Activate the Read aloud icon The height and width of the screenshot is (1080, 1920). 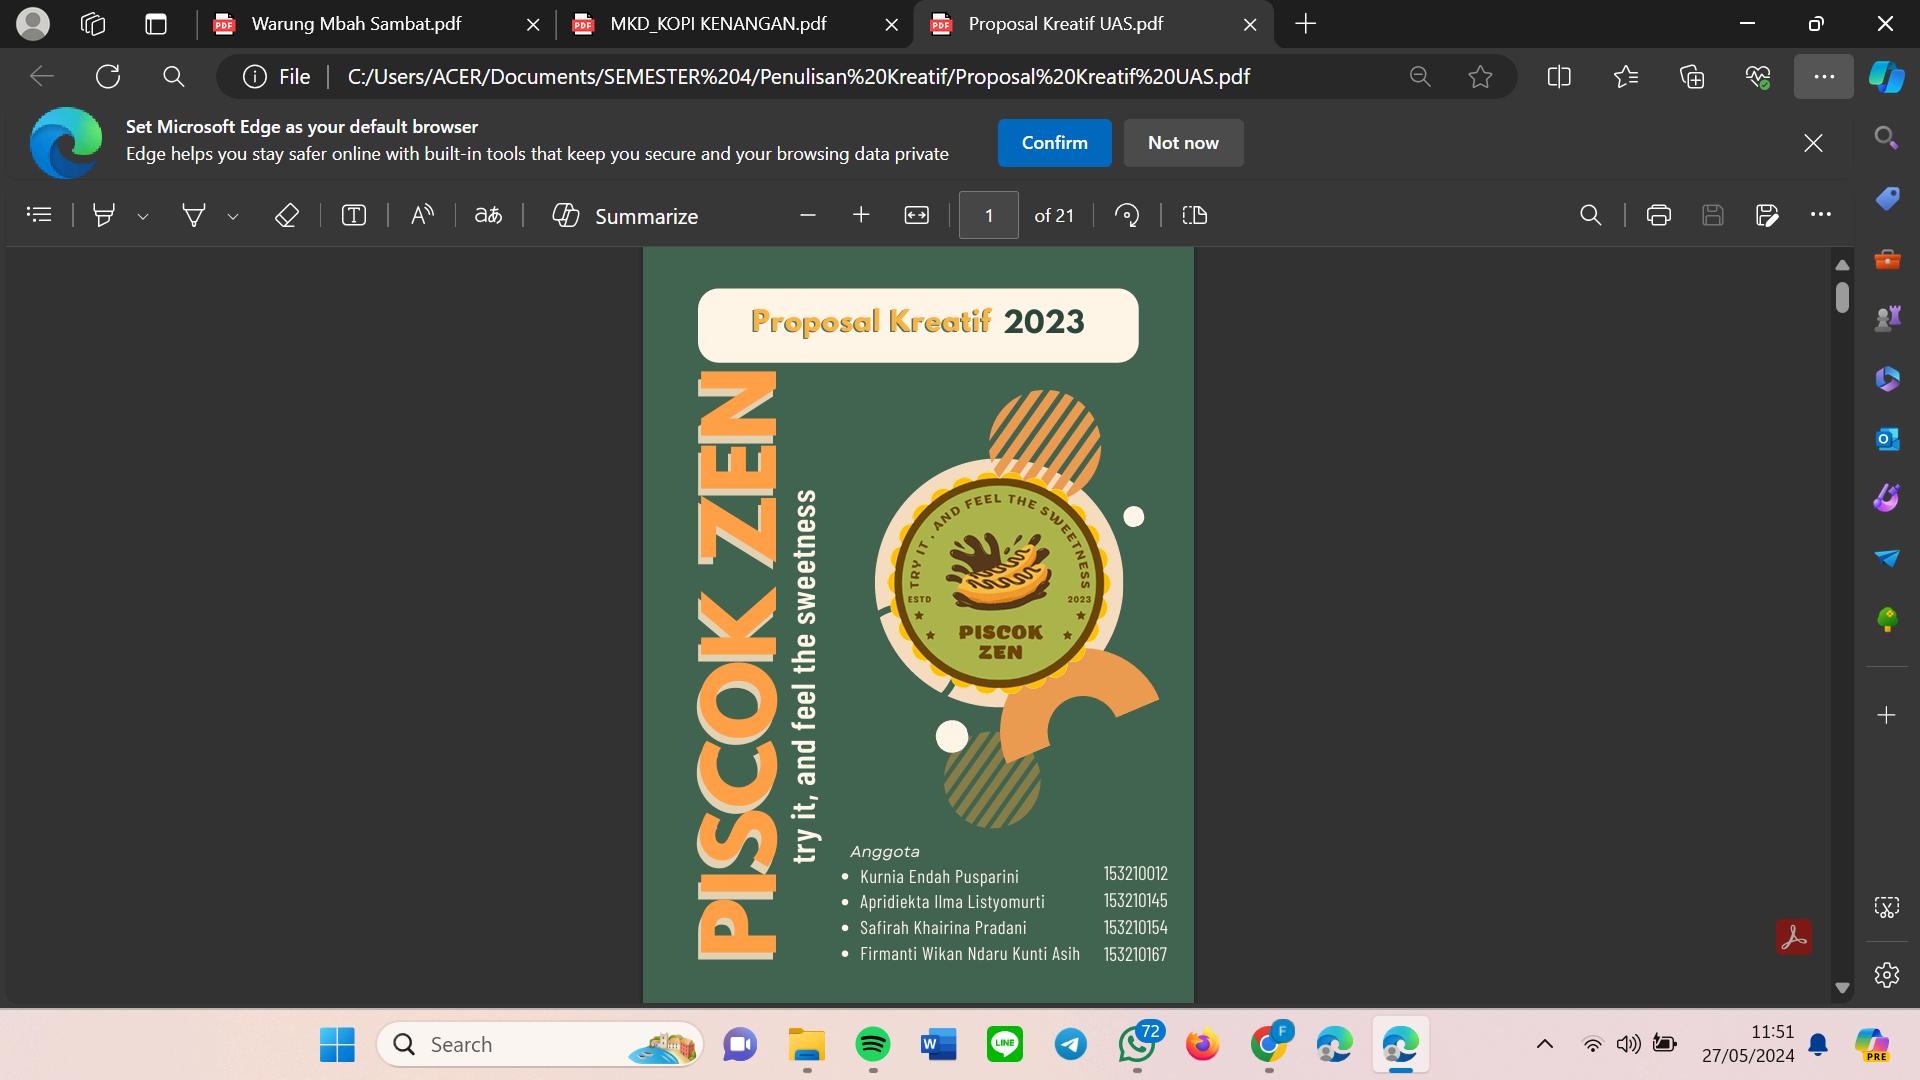422,215
